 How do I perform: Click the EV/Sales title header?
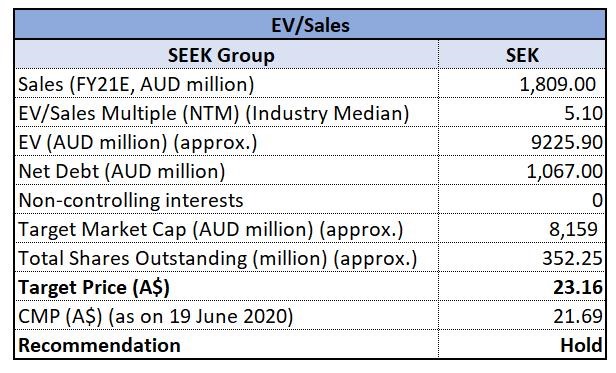(x=310, y=25)
